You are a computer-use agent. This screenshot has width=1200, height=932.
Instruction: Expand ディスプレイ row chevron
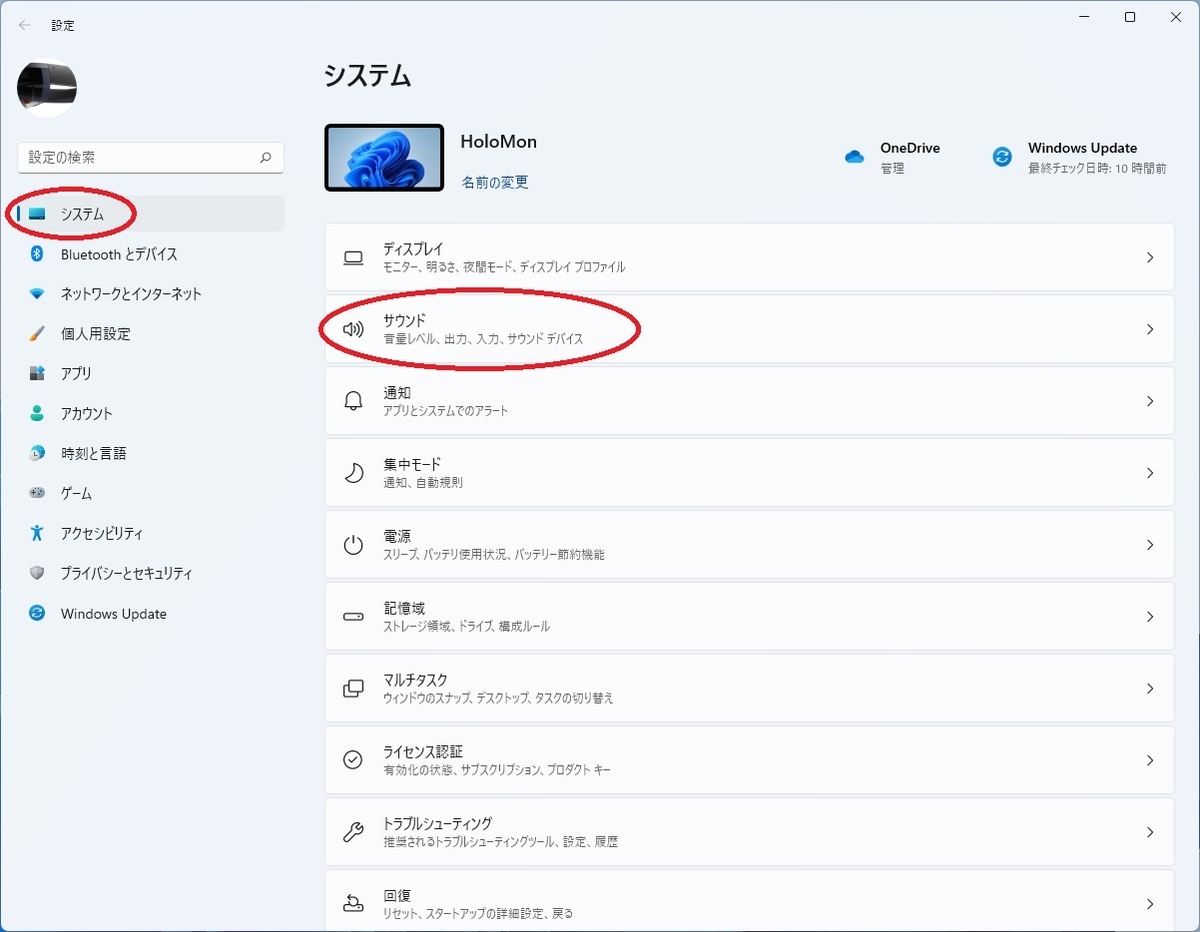1150,258
